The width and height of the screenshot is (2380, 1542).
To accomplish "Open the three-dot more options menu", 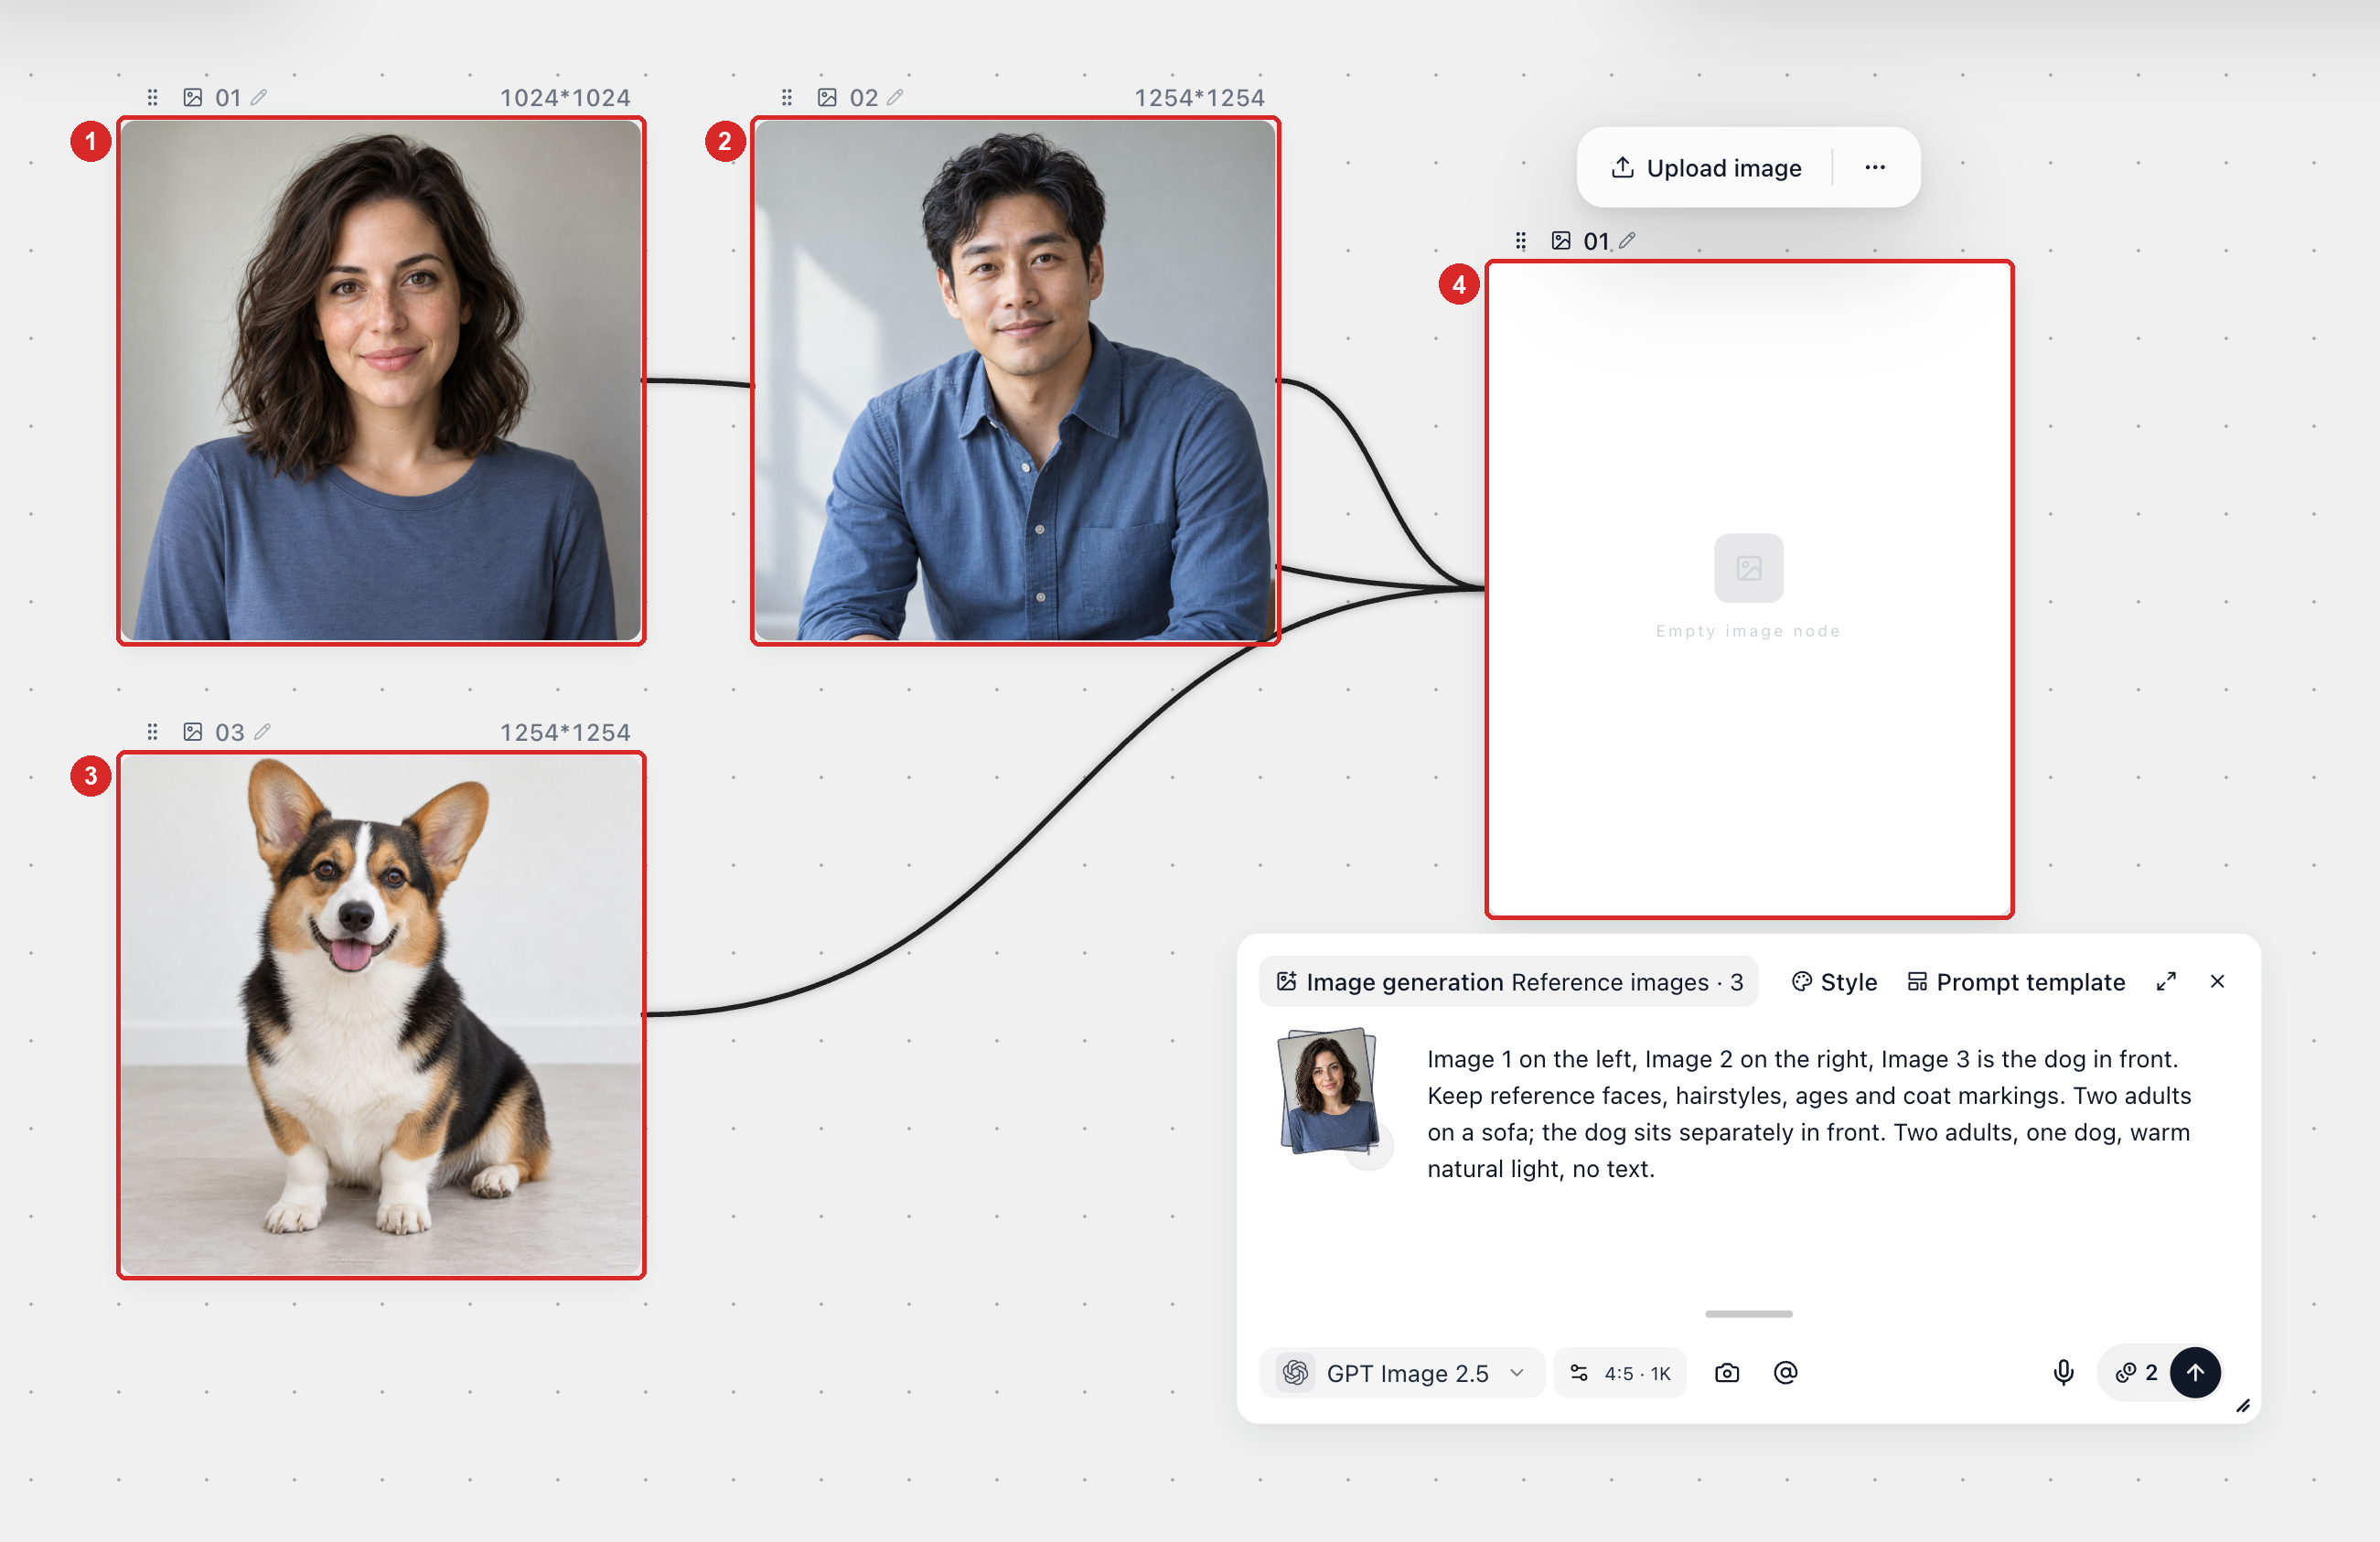I will click(x=1875, y=168).
